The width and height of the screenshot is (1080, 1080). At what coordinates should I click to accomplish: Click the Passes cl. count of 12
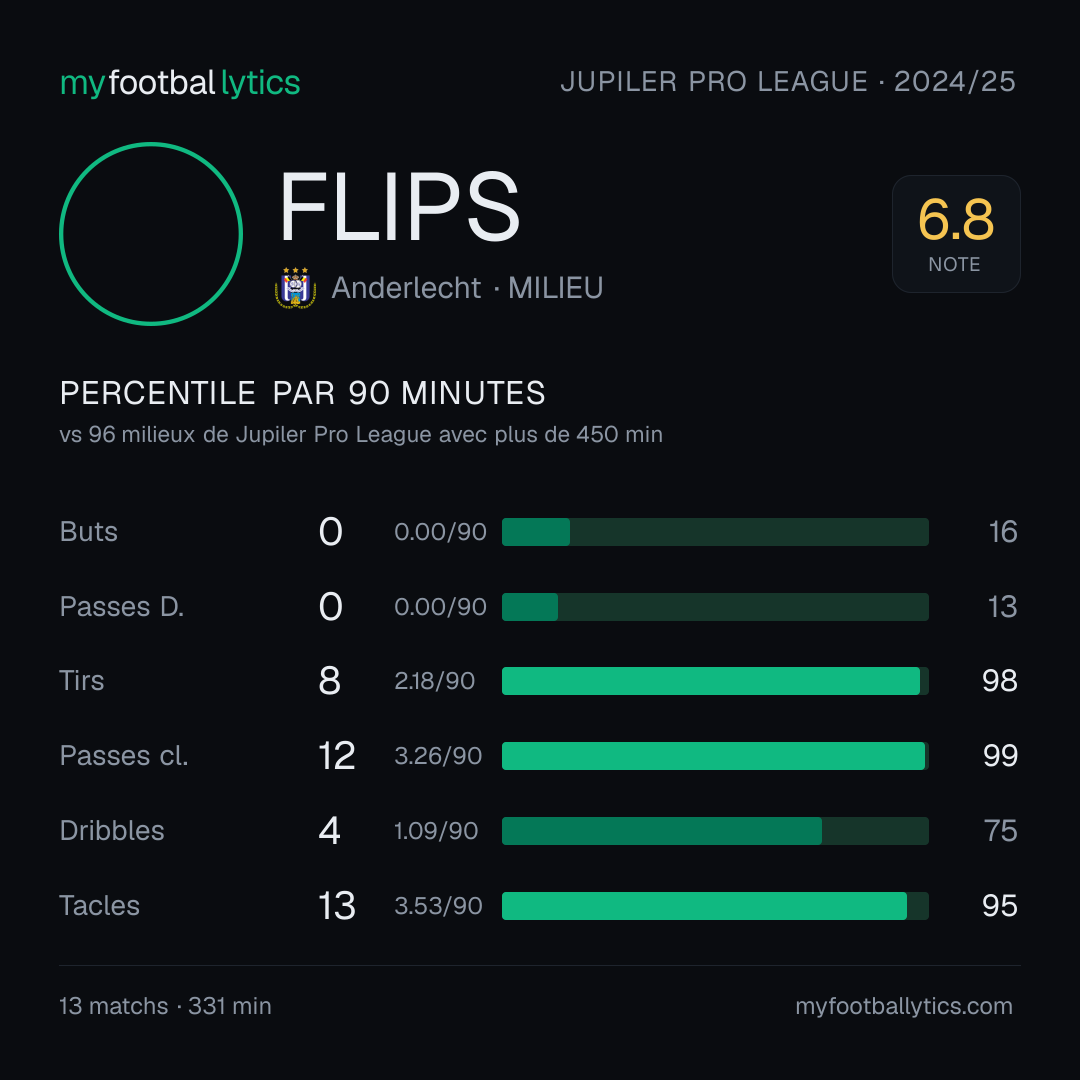point(337,756)
